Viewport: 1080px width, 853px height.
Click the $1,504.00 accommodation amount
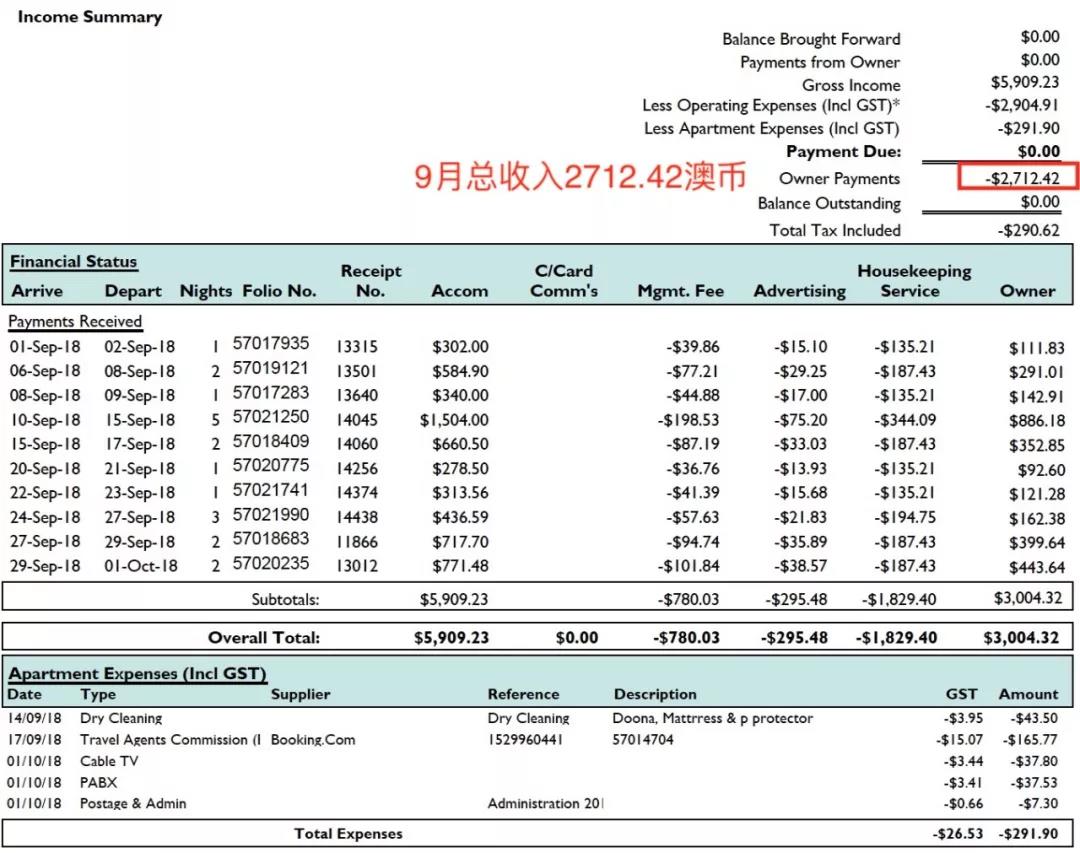click(x=454, y=420)
